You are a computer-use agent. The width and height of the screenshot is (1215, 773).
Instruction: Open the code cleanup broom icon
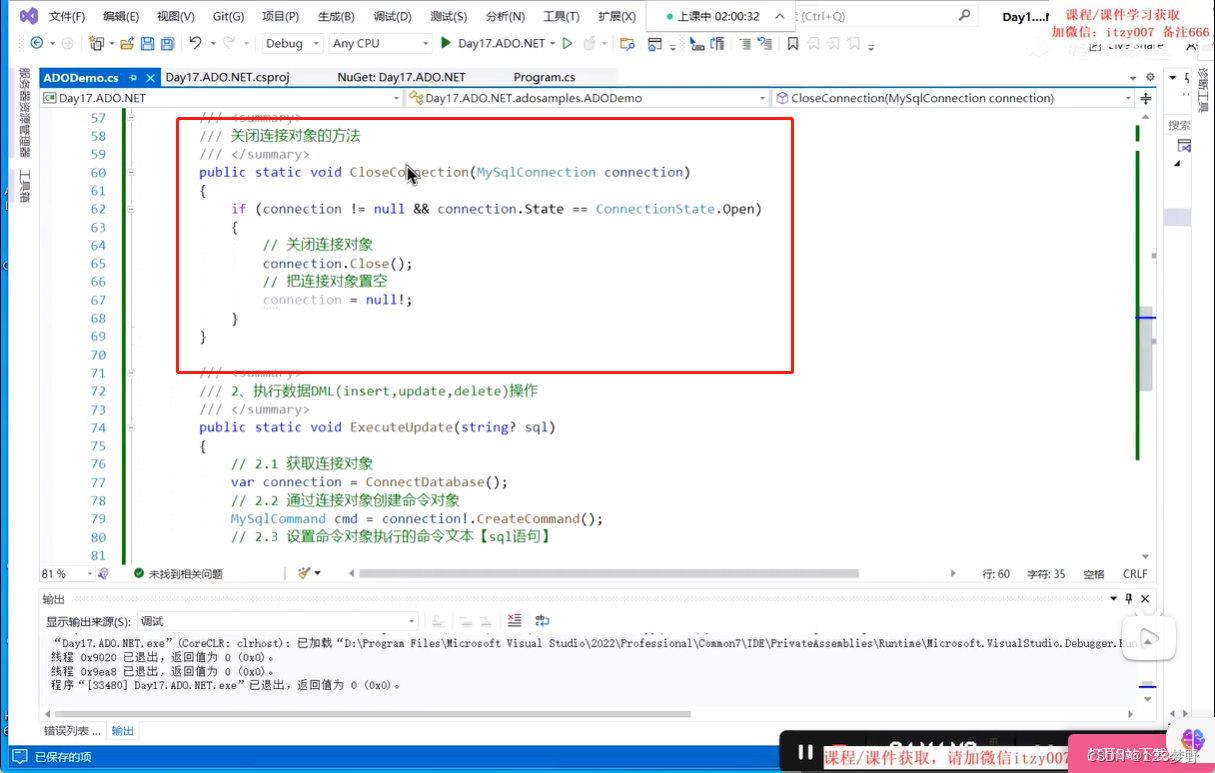[304, 573]
